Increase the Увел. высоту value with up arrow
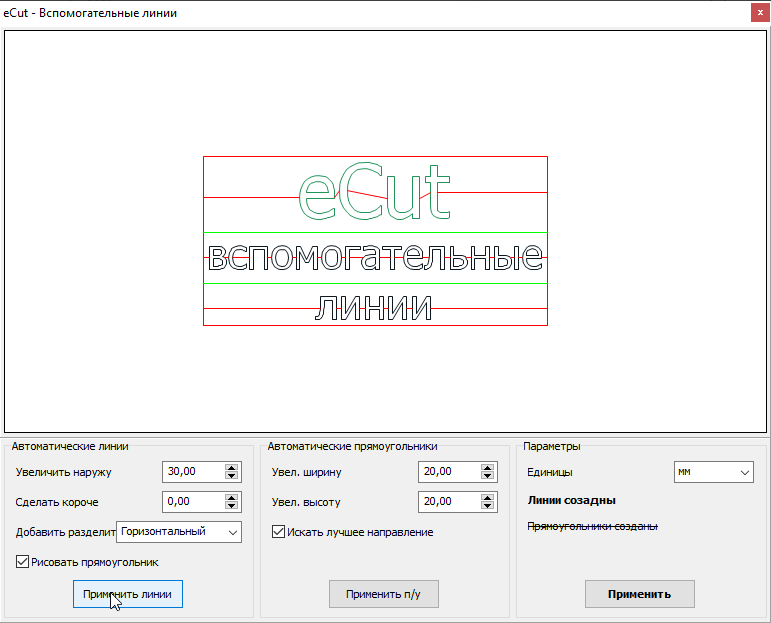The width and height of the screenshot is (771, 623). coord(487,498)
